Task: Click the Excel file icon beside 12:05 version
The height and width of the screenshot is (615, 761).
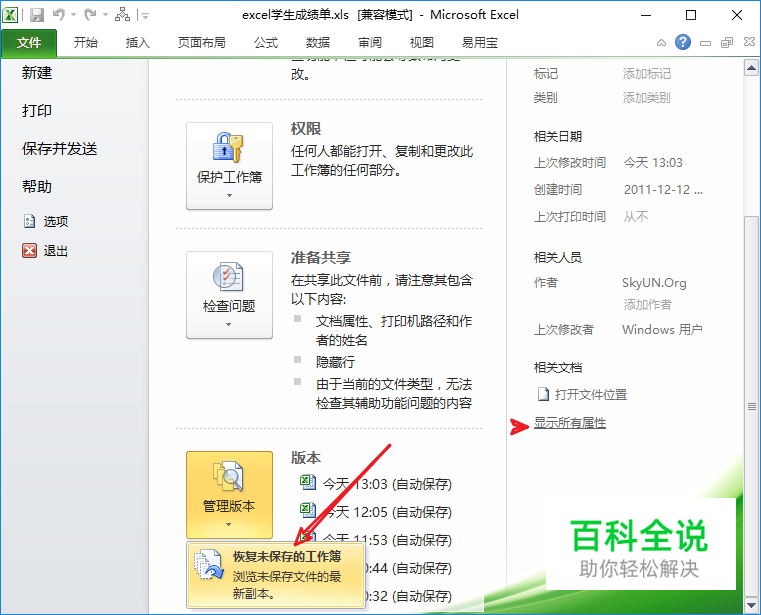Action: 308,510
